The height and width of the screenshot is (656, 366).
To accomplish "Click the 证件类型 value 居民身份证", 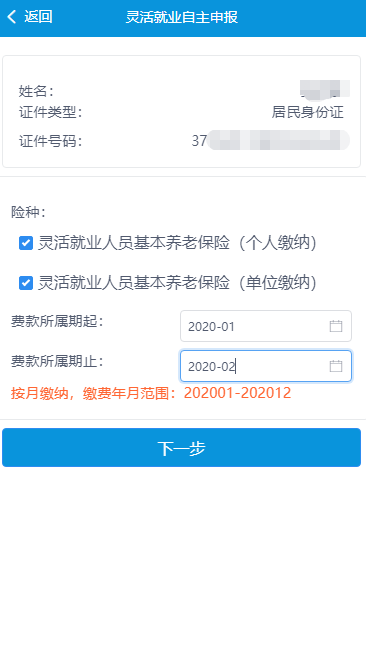I will tap(307, 112).
